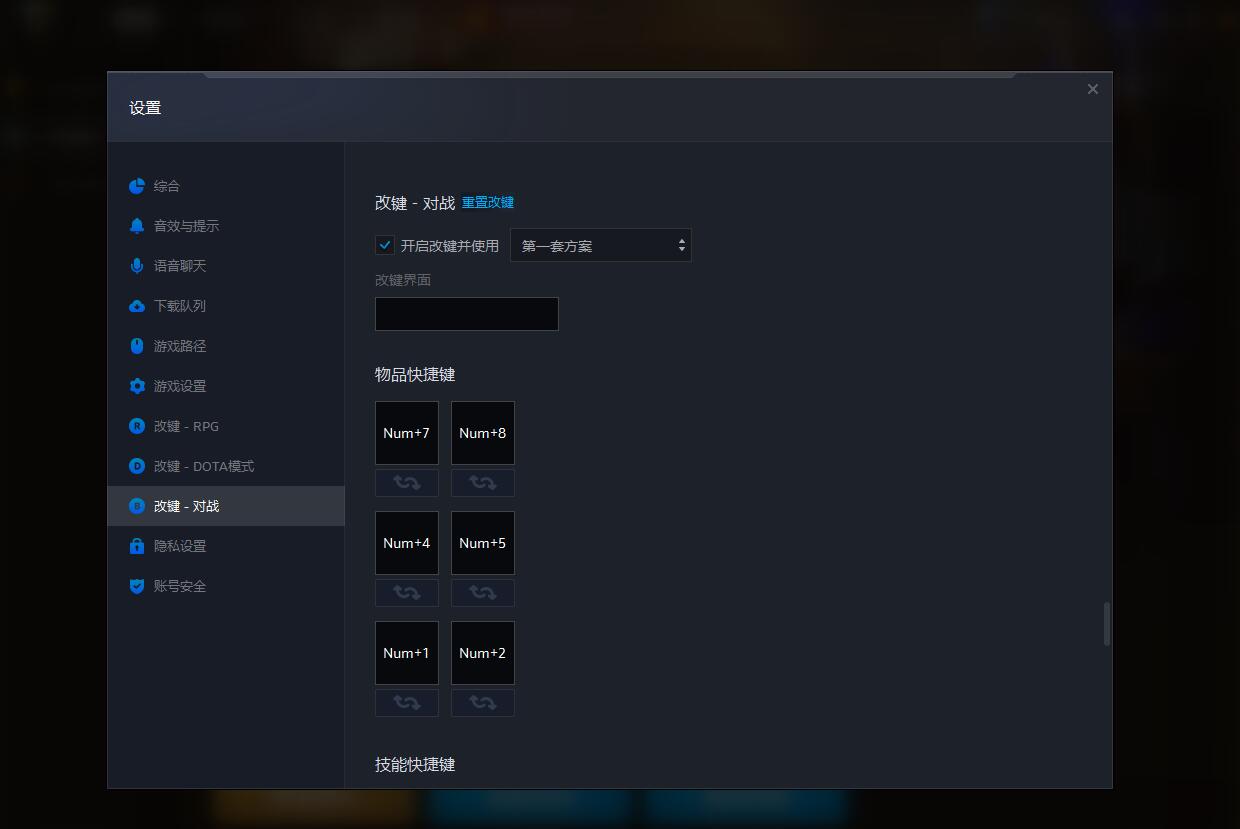Open the 第一套方案 scheme dropdown
This screenshot has height=829, width=1240.
click(600, 246)
